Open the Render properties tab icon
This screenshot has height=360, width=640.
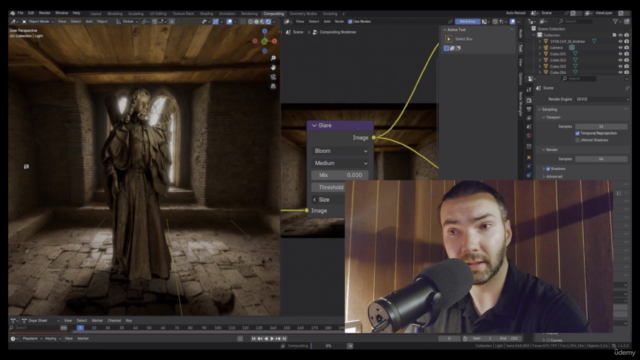click(529, 100)
